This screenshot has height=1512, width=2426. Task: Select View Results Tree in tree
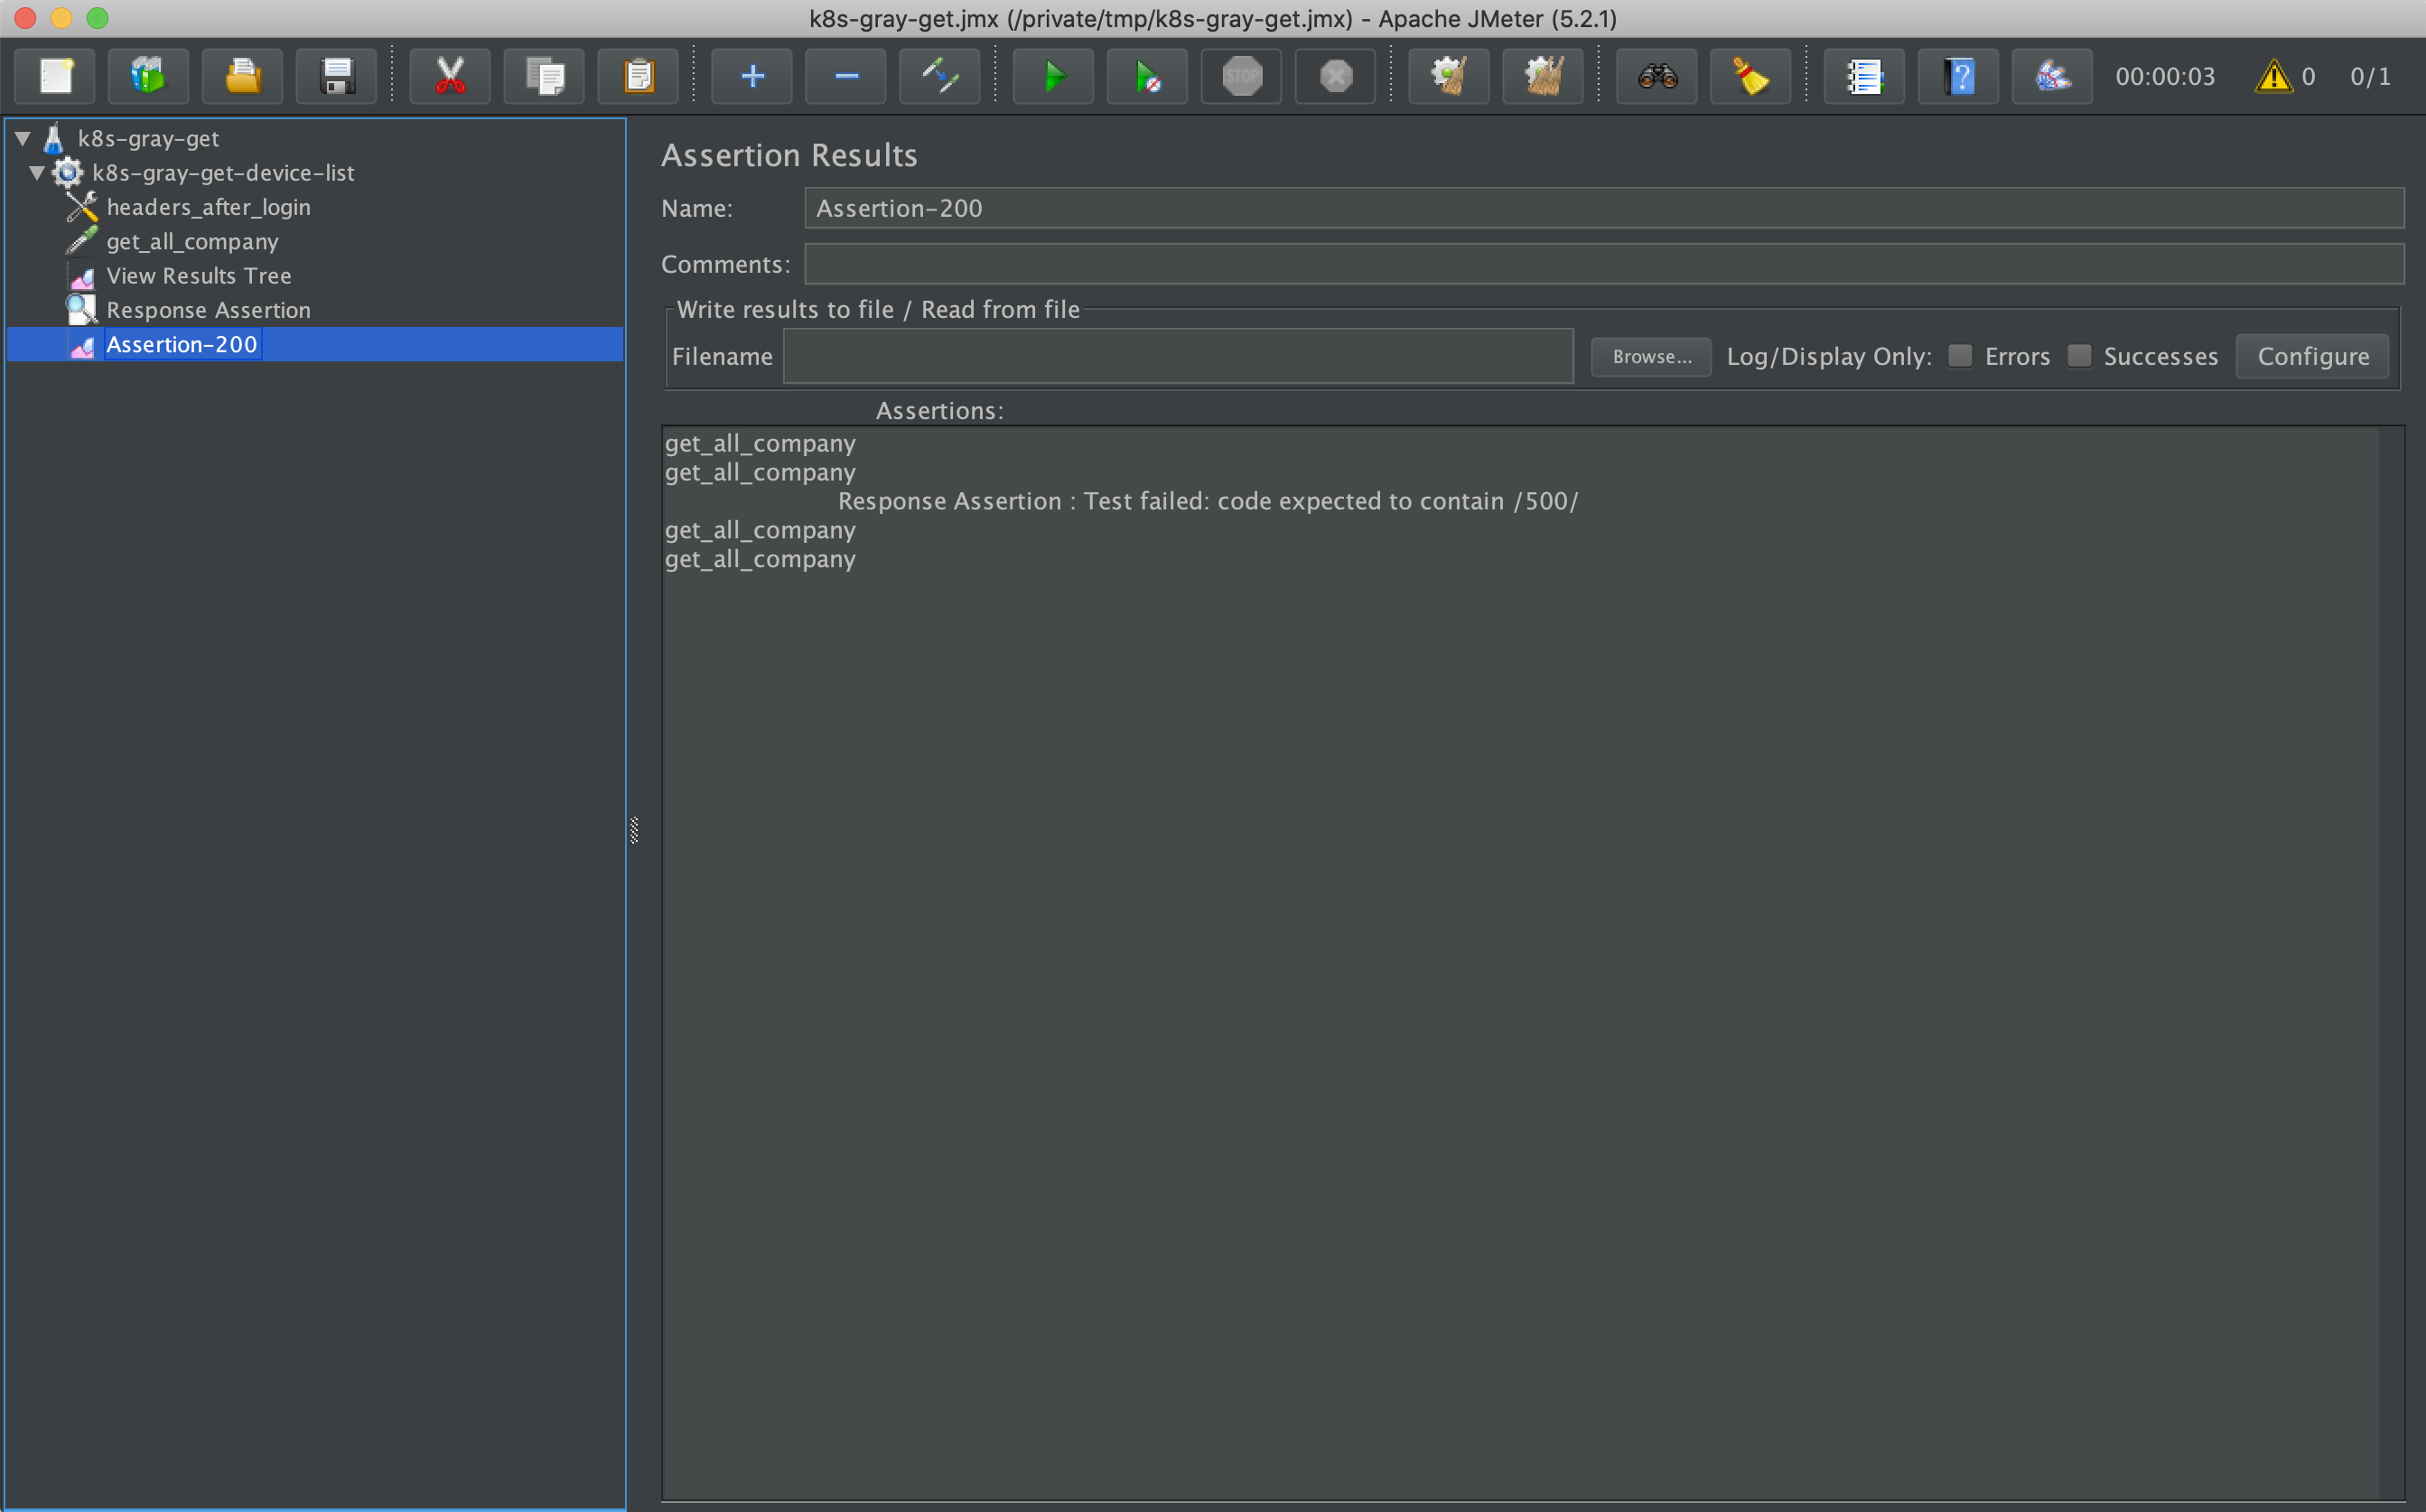198,275
